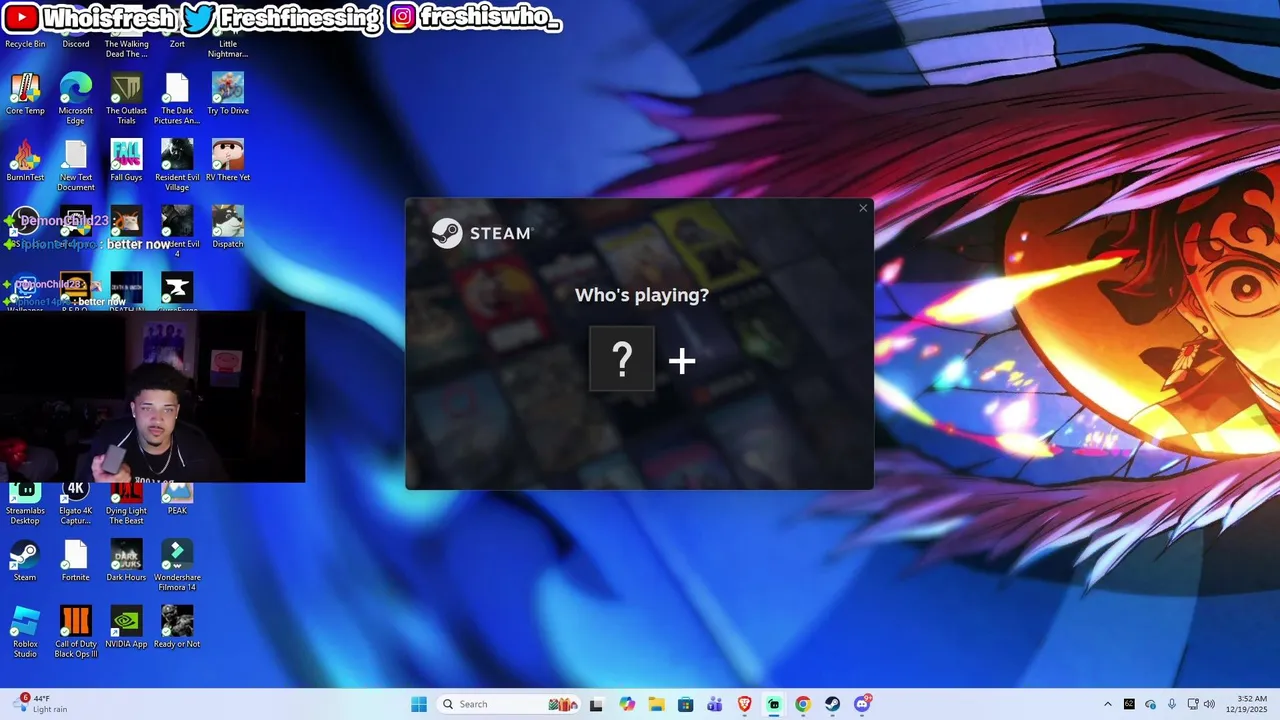Screen dimensions: 1280x720
Task: Open Microsoft Teams in the taskbar
Action: point(715,704)
